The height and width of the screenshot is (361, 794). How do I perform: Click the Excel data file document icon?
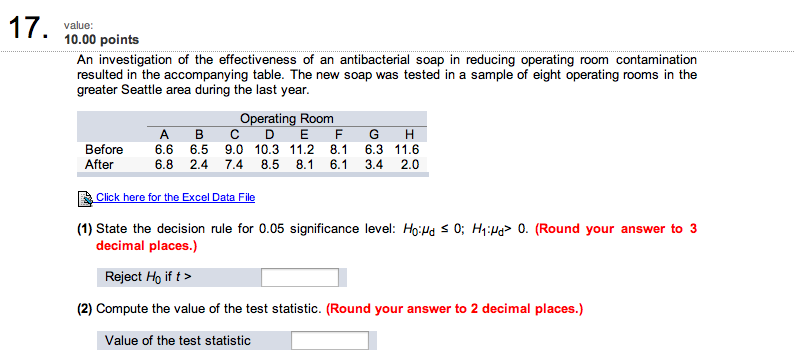(85, 199)
